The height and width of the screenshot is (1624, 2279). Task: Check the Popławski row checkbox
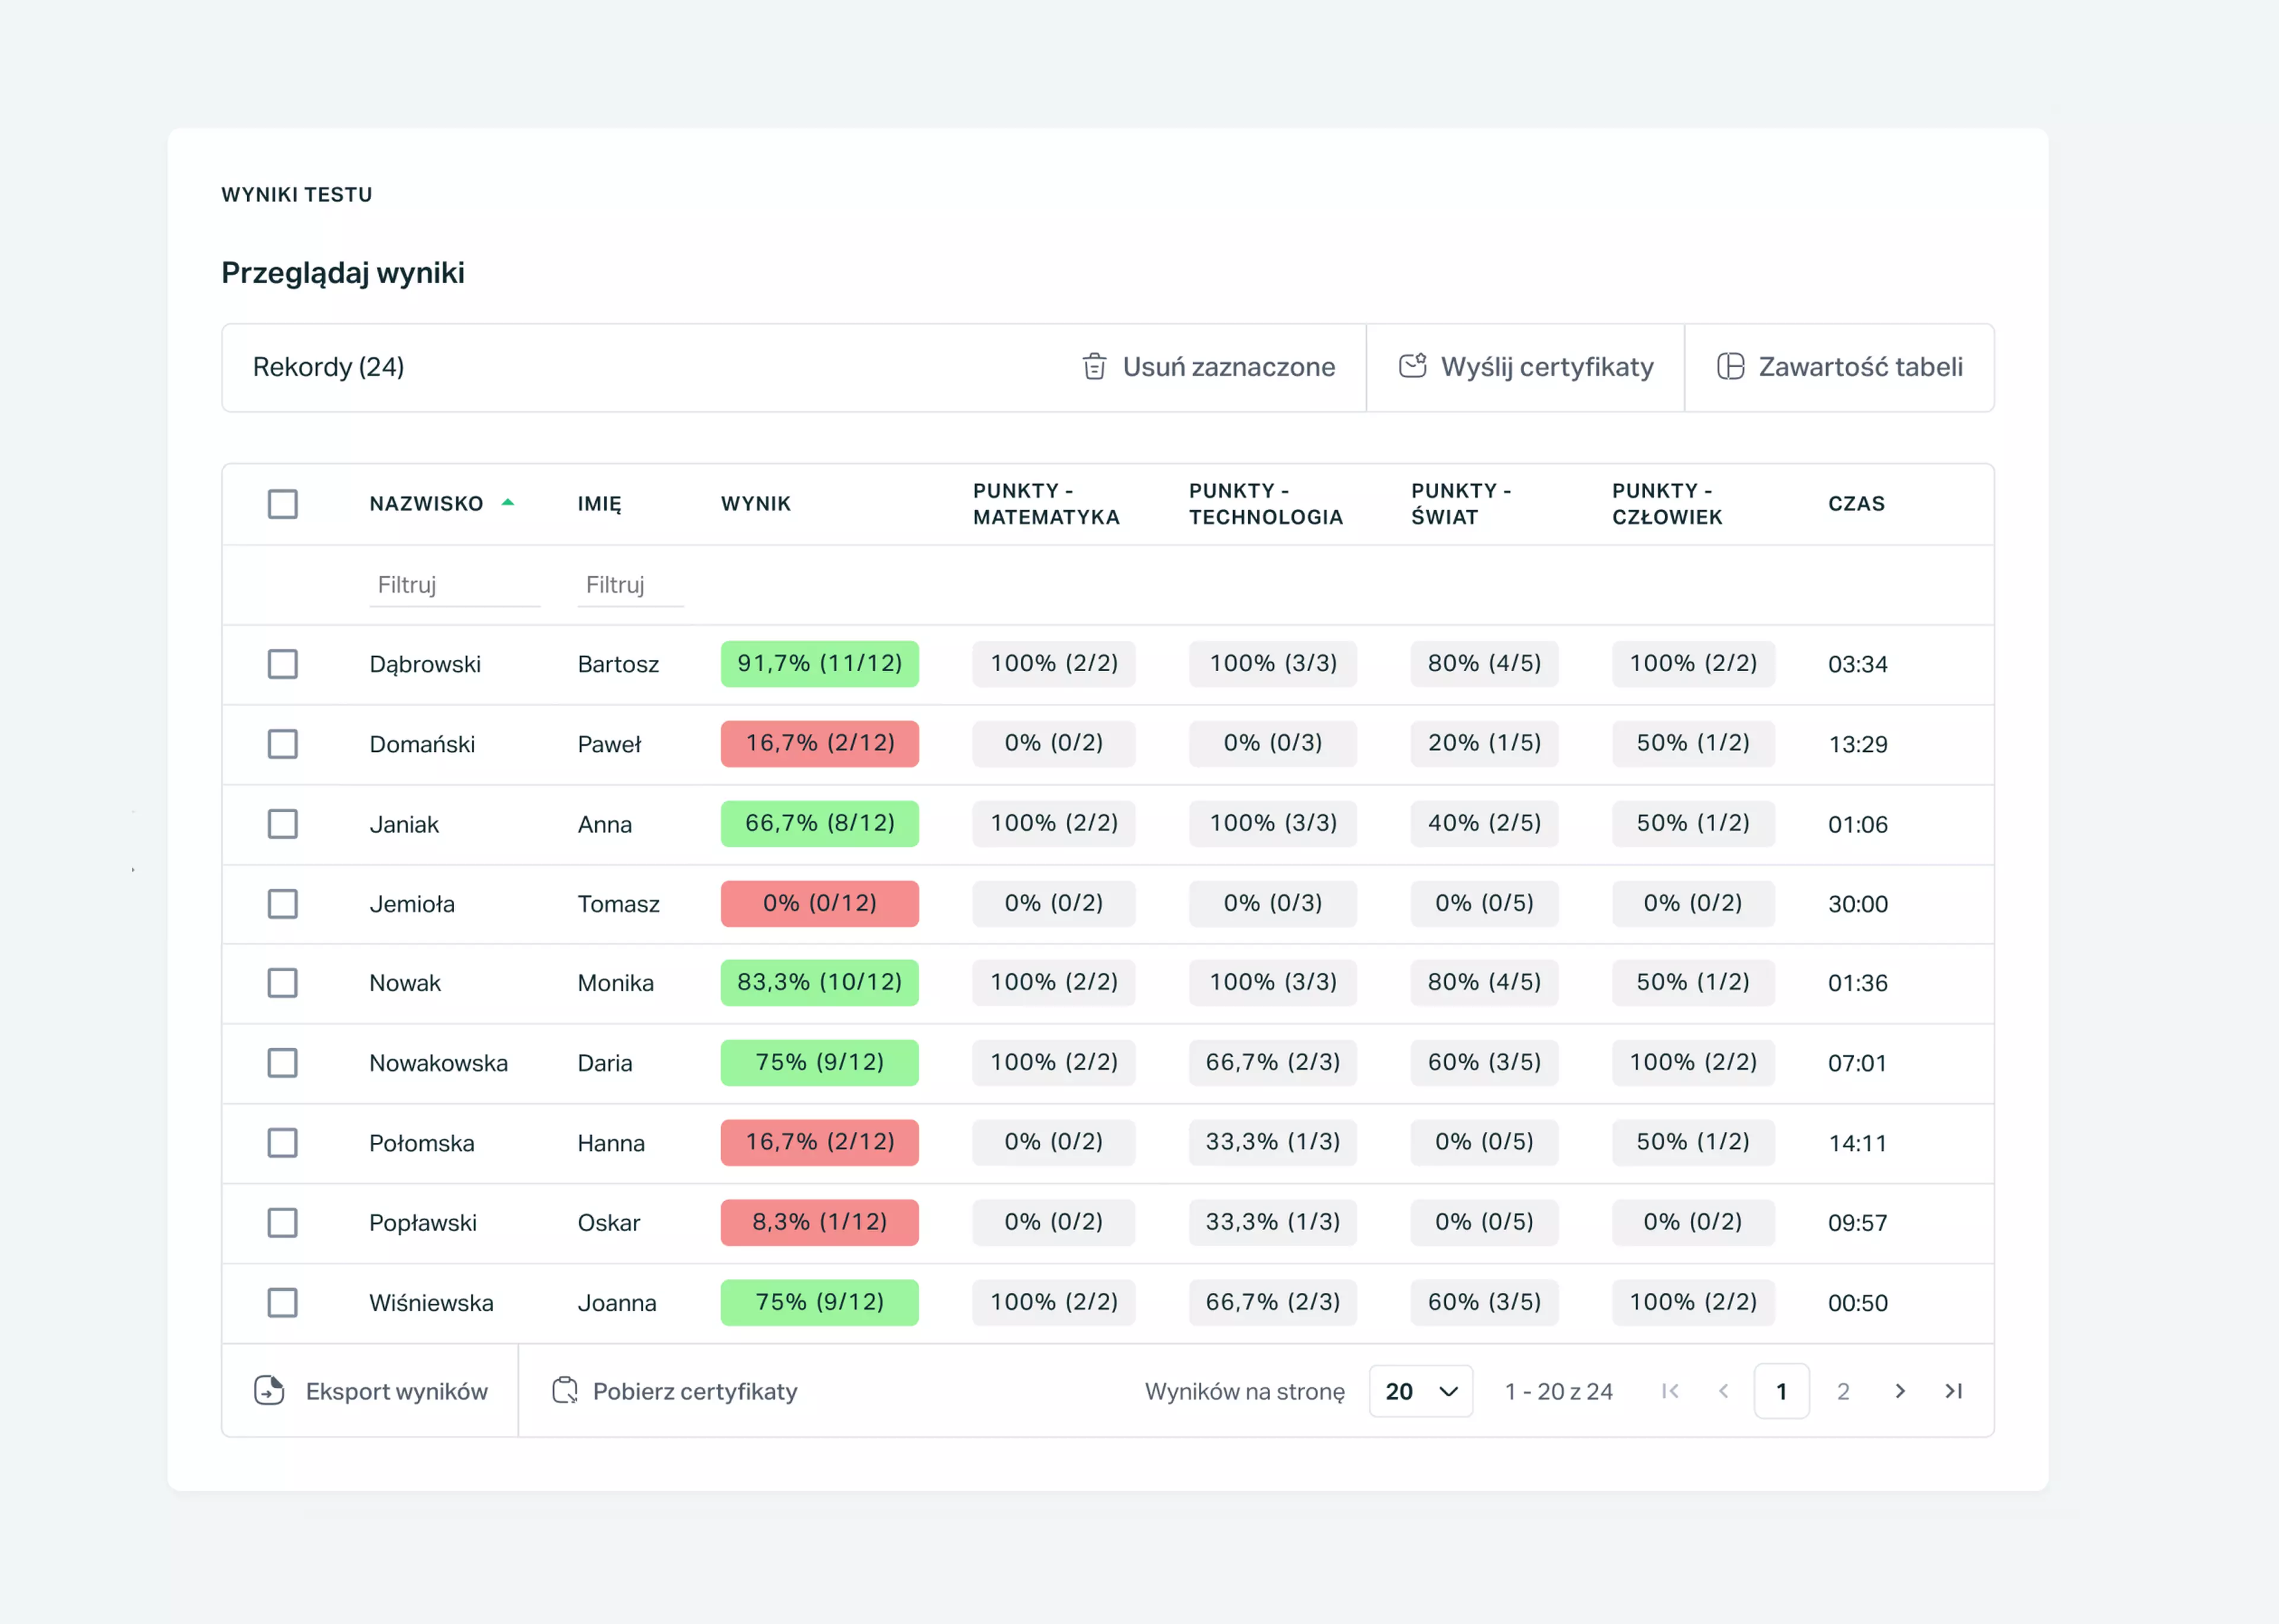pyautogui.click(x=283, y=1223)
